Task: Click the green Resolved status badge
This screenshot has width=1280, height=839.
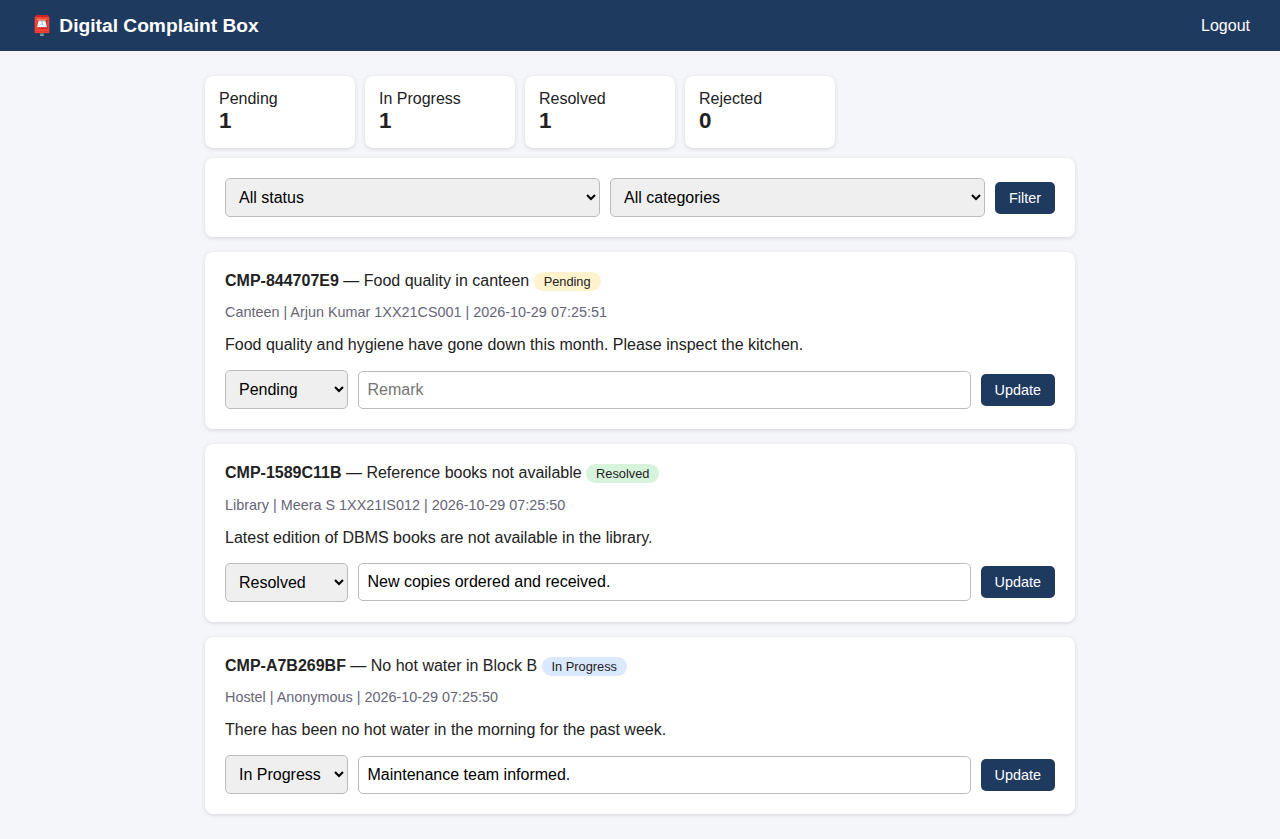Action: (622, 474)
